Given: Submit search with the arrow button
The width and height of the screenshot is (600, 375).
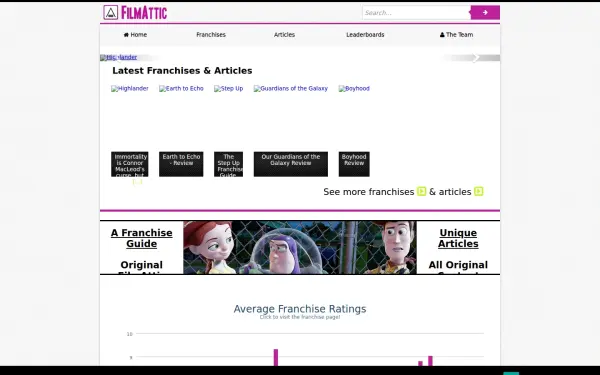Looking at the screenshot, I should [485, 13].
